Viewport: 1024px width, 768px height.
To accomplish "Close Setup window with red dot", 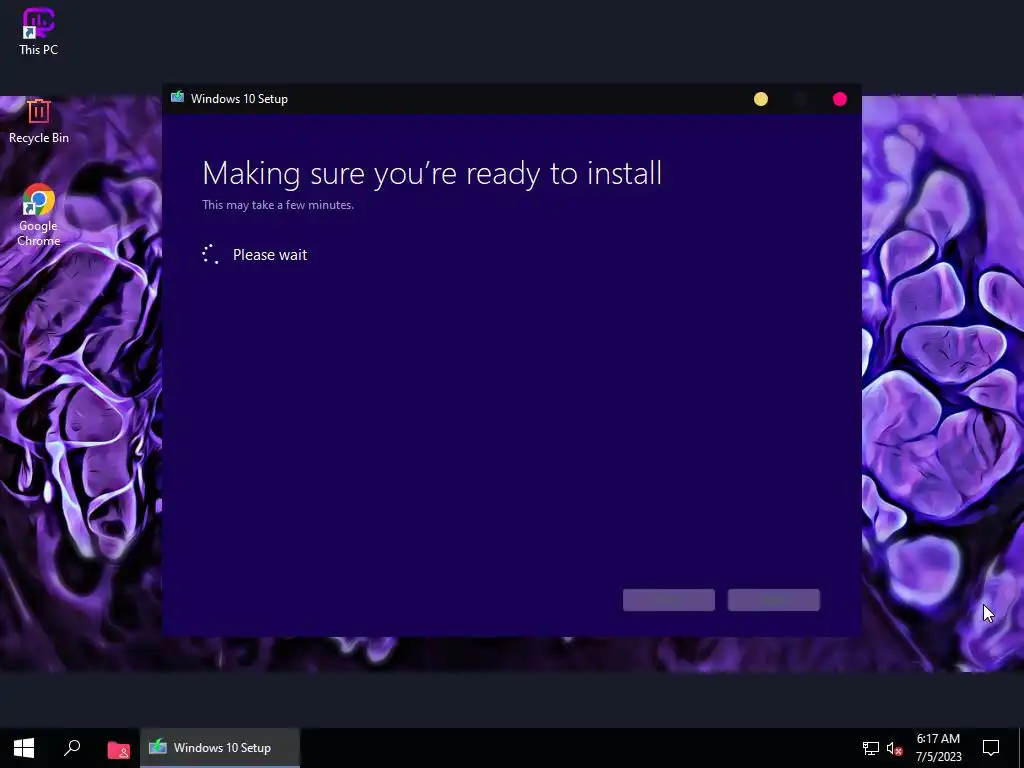I will pos(840,99).
